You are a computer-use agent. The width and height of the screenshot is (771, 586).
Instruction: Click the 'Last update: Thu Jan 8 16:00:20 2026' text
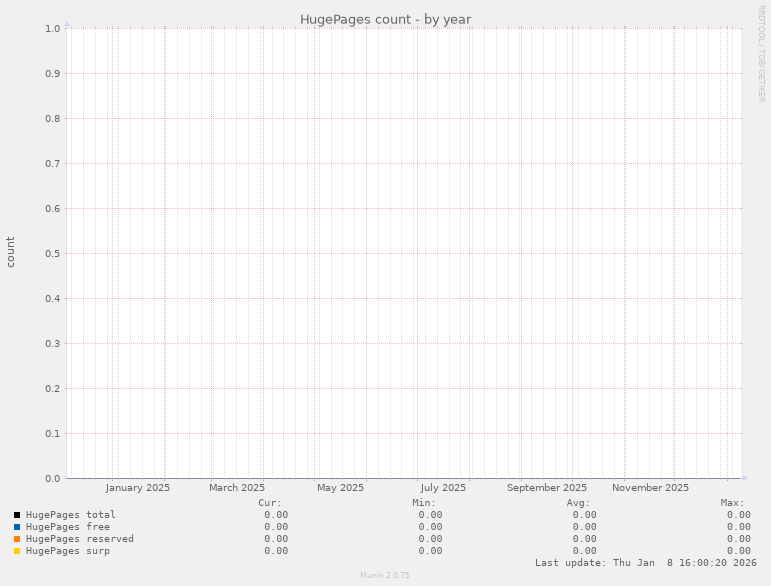coord(646,563)
